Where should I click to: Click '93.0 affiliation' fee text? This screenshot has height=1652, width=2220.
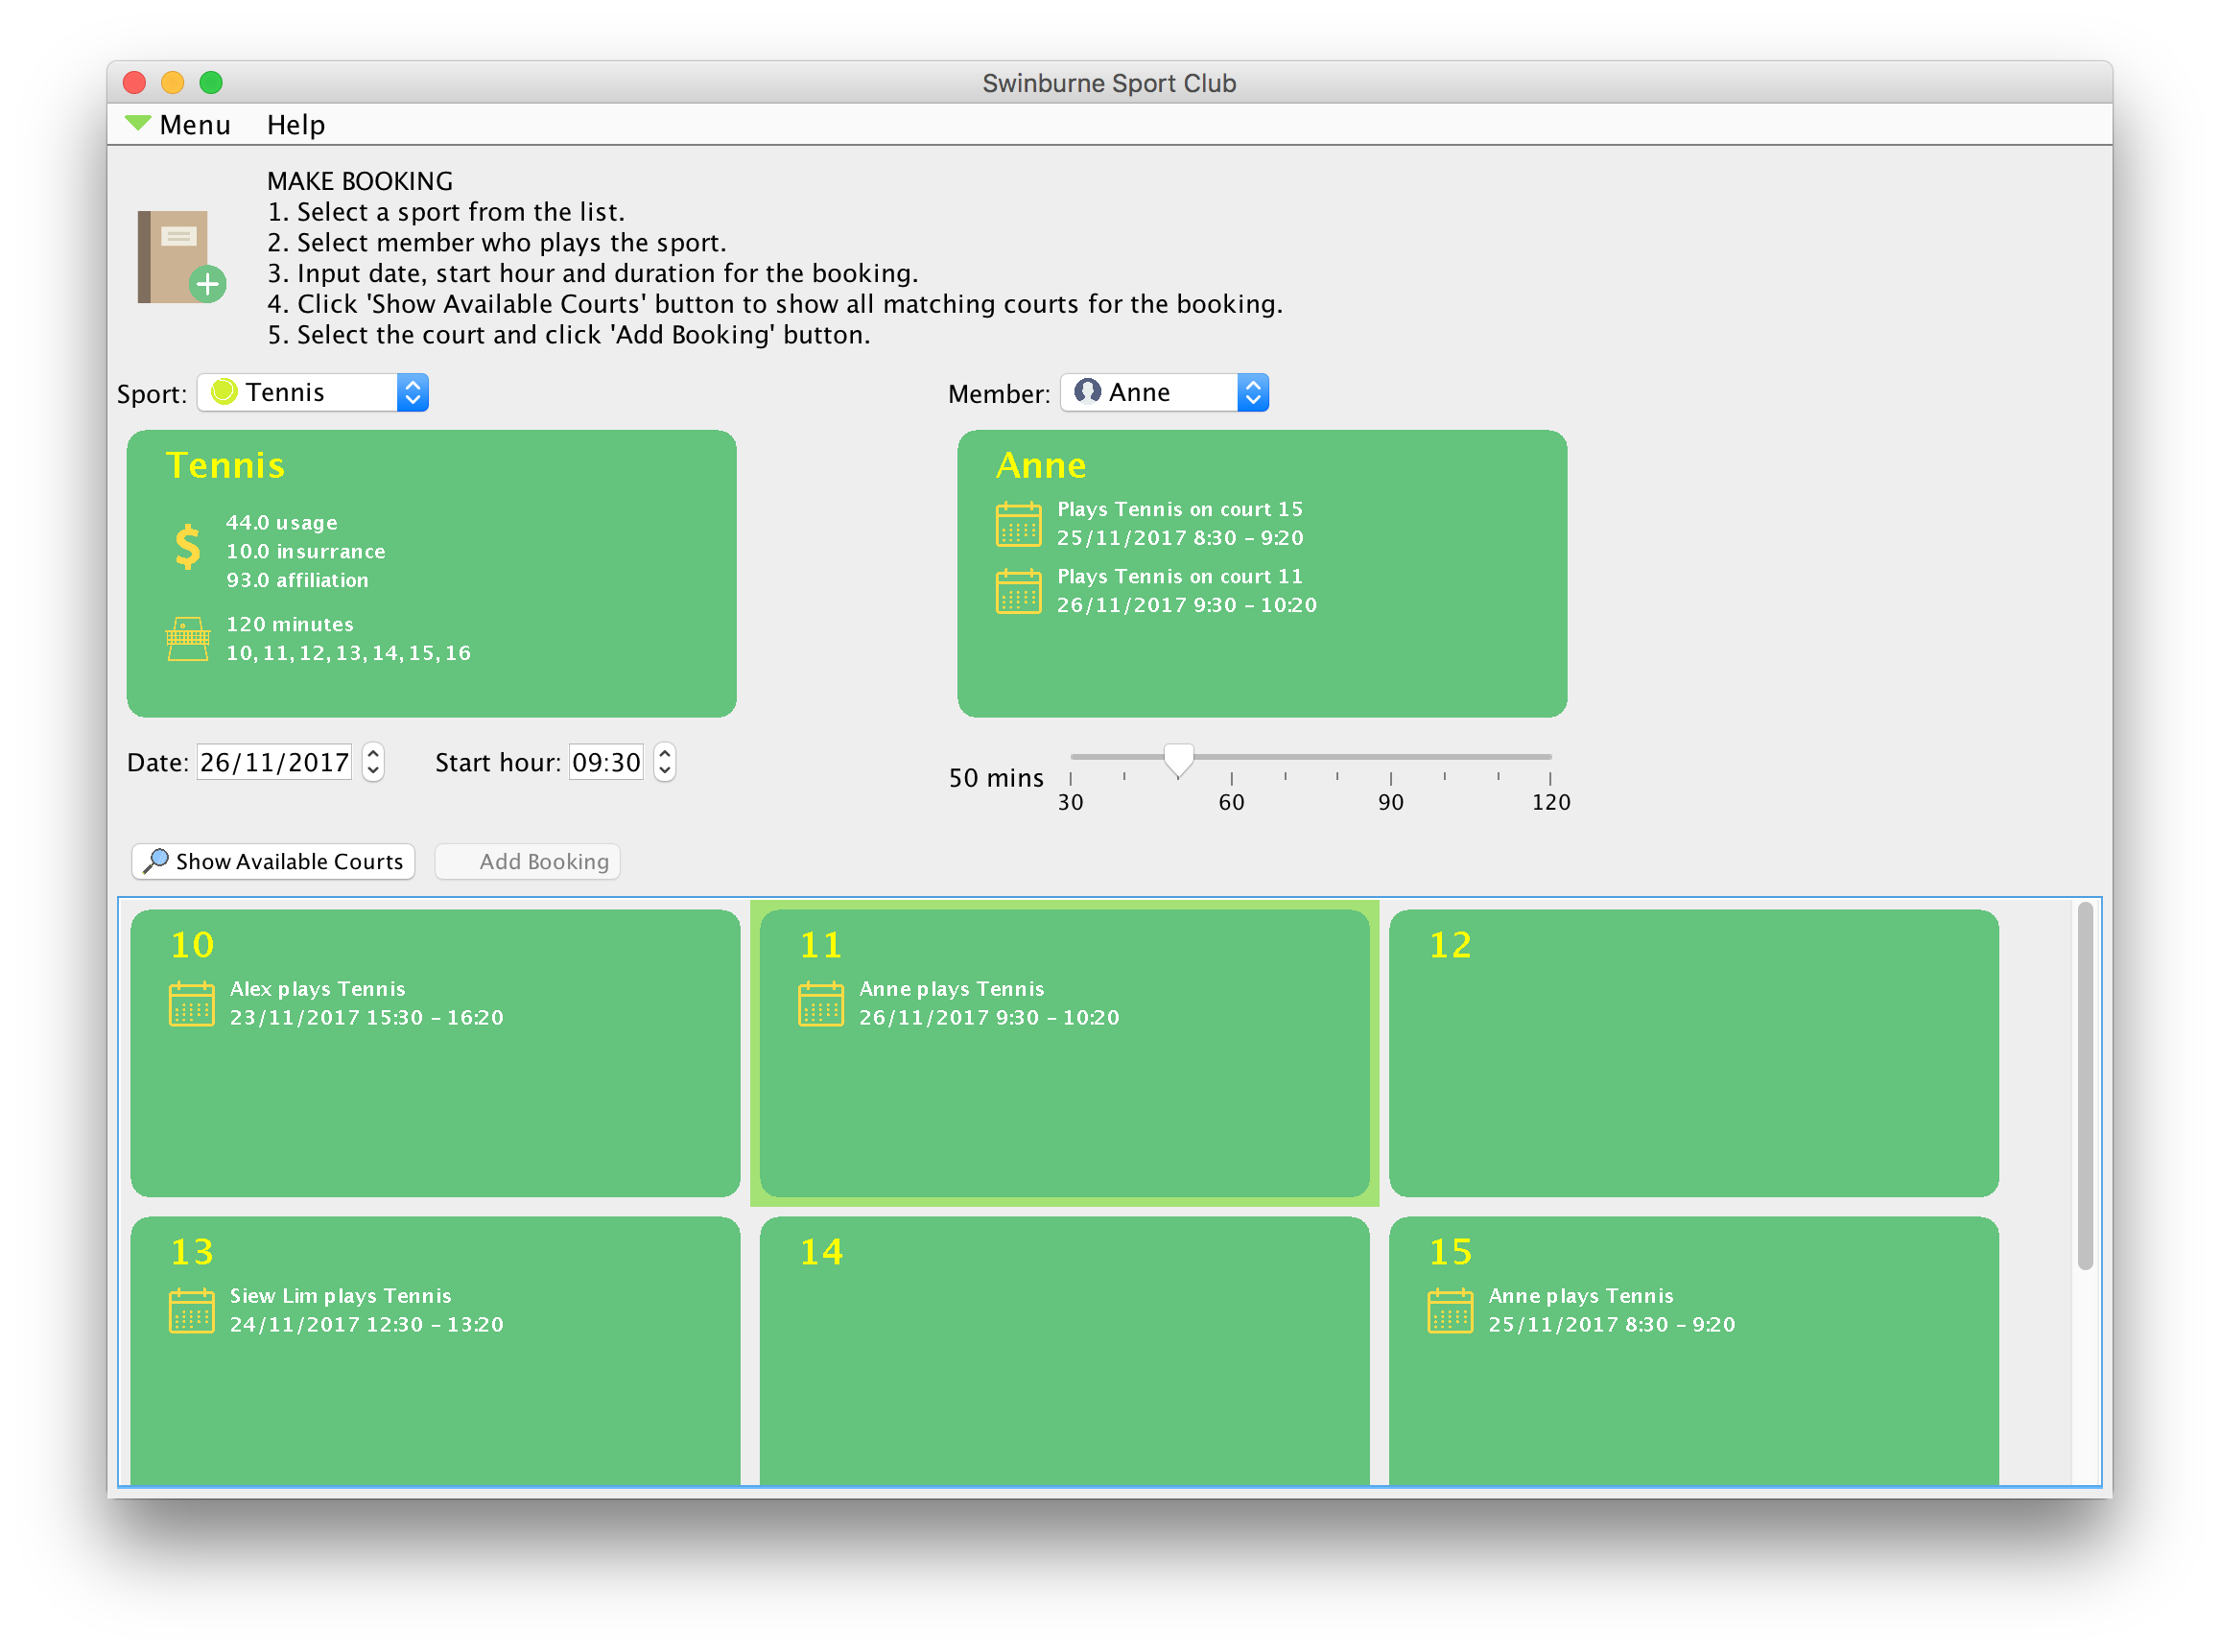(x=297, y=580)
